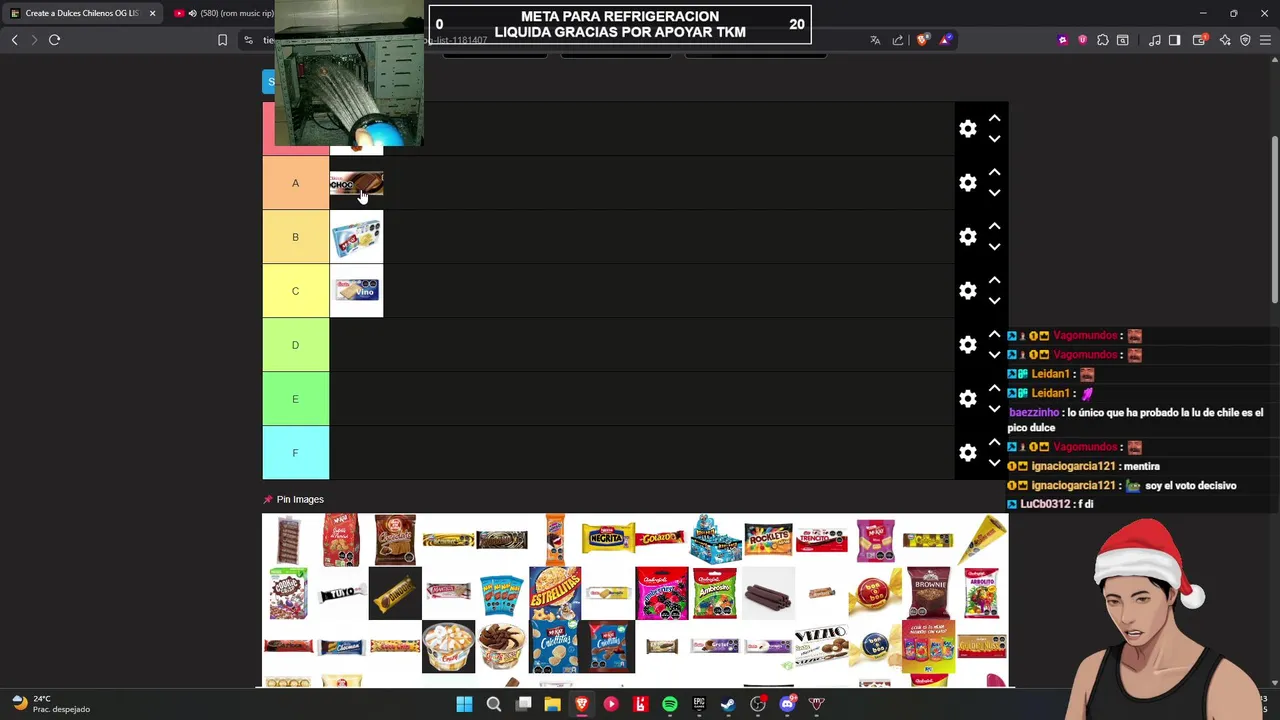Open settings gear for tier F row
This screenshot has width=1280, height=720.
[x=967, y=453]
